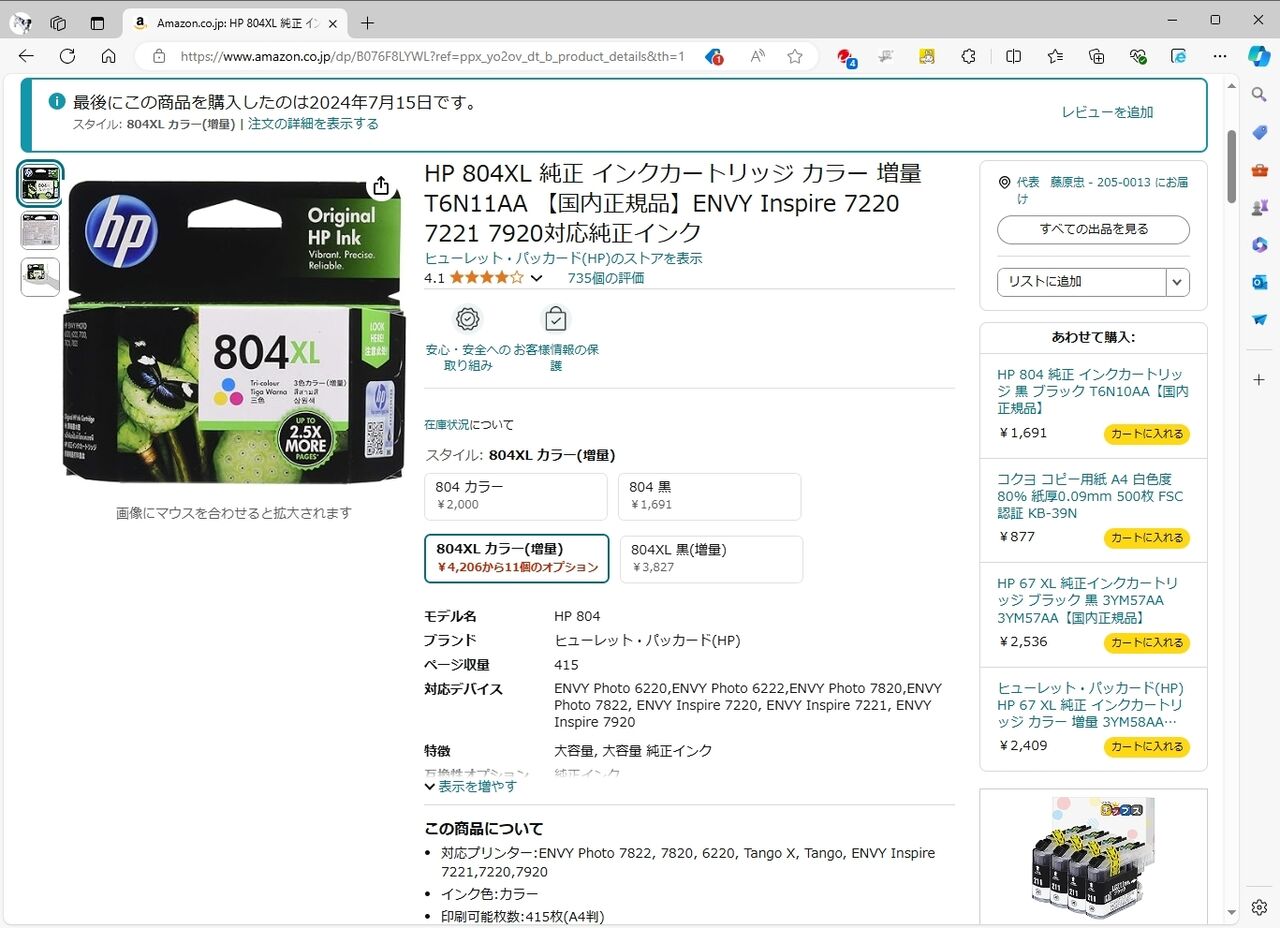The height and width of the screenshot is (928, 1280).
Task: Open Shopping tag in the sidebar
Action: coord(1259,132)
